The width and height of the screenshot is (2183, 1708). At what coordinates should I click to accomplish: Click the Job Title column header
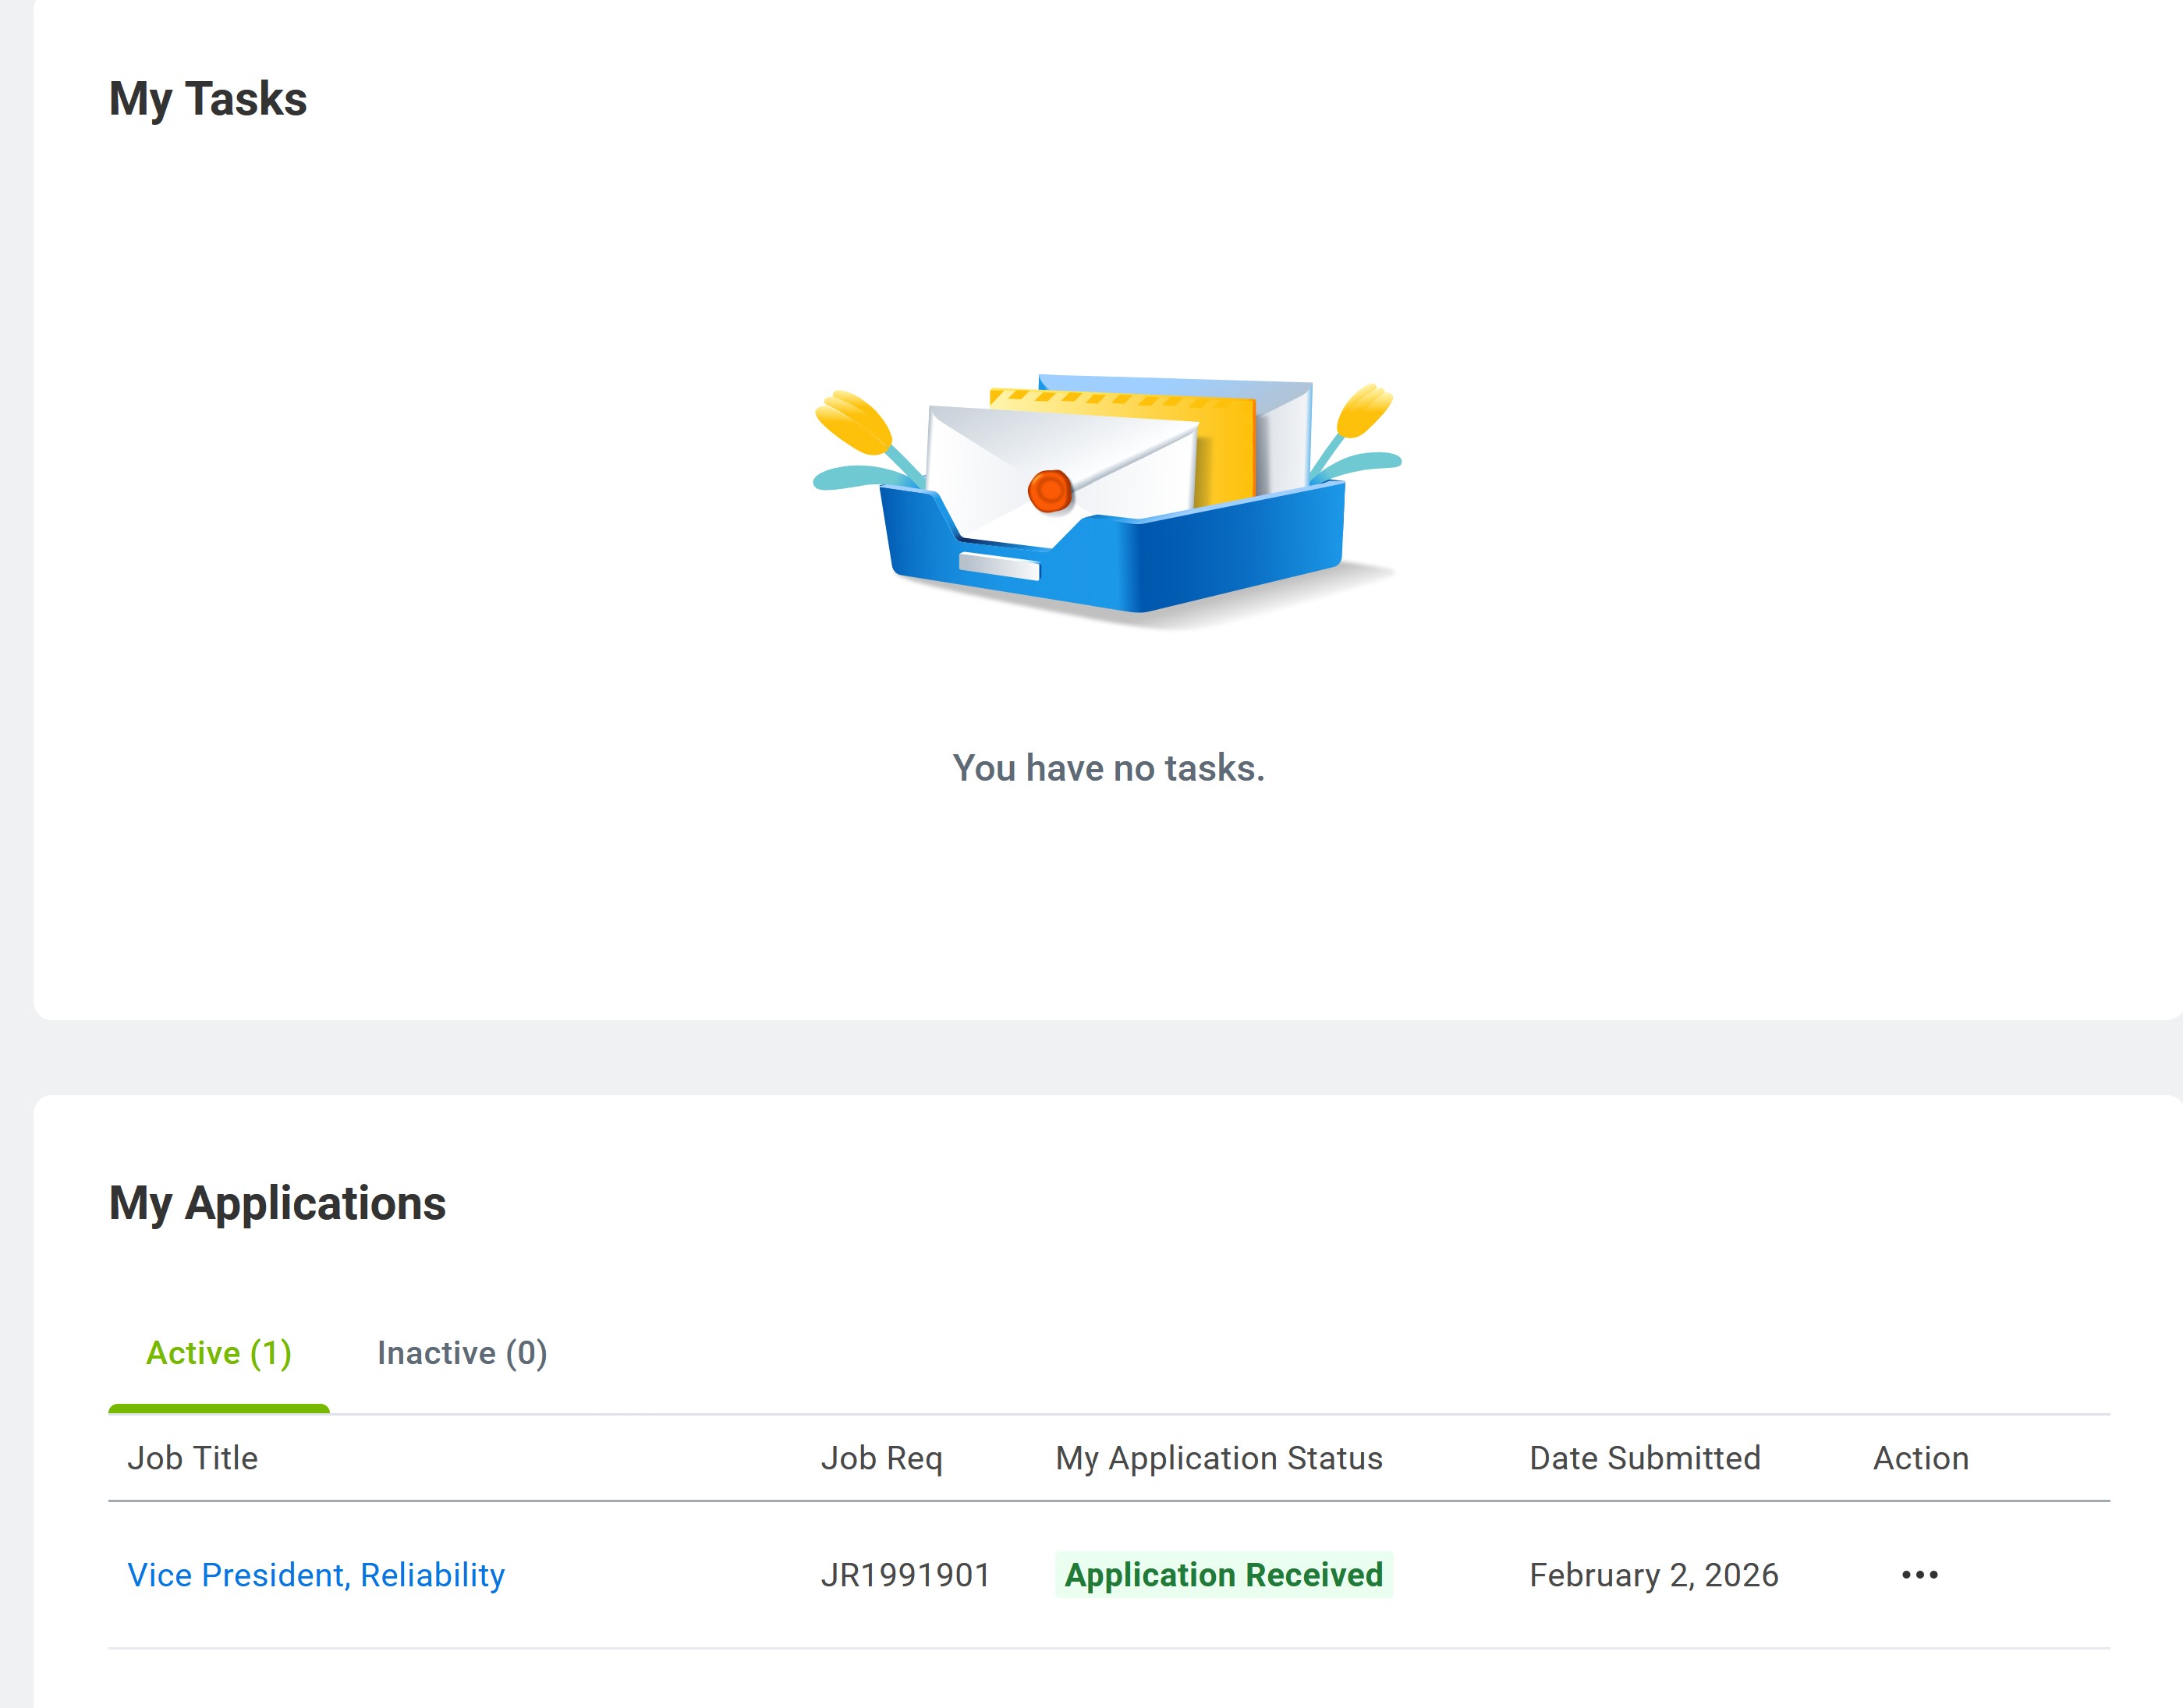tap(192, 1458)
